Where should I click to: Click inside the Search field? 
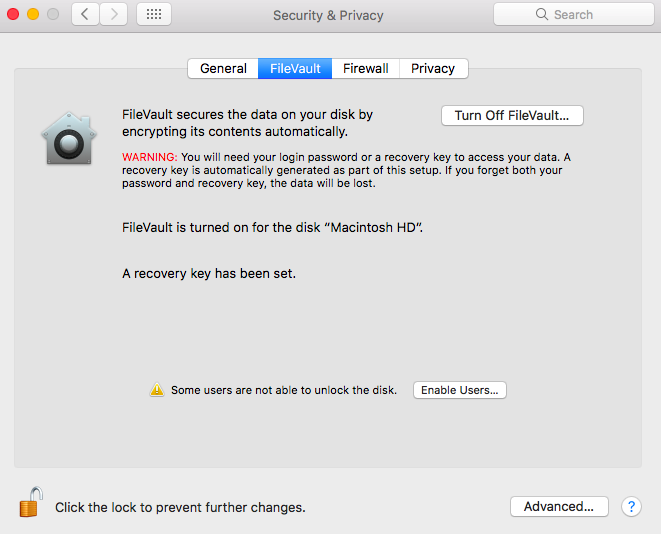click(574, 14)
